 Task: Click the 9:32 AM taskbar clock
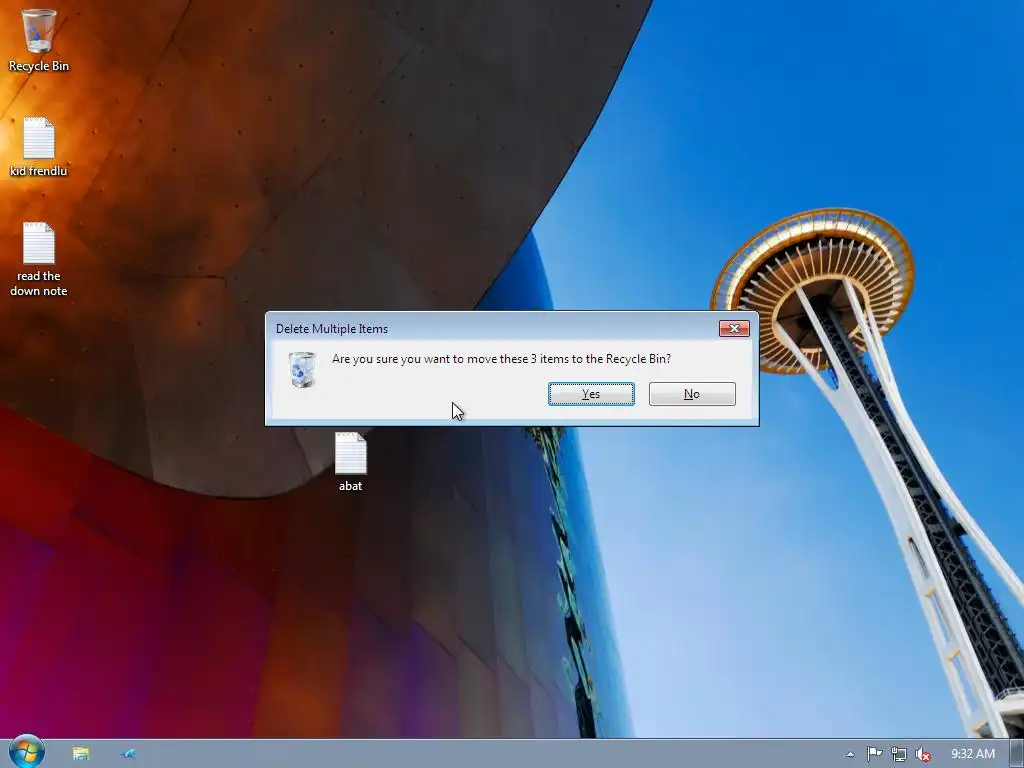point(972,754)
